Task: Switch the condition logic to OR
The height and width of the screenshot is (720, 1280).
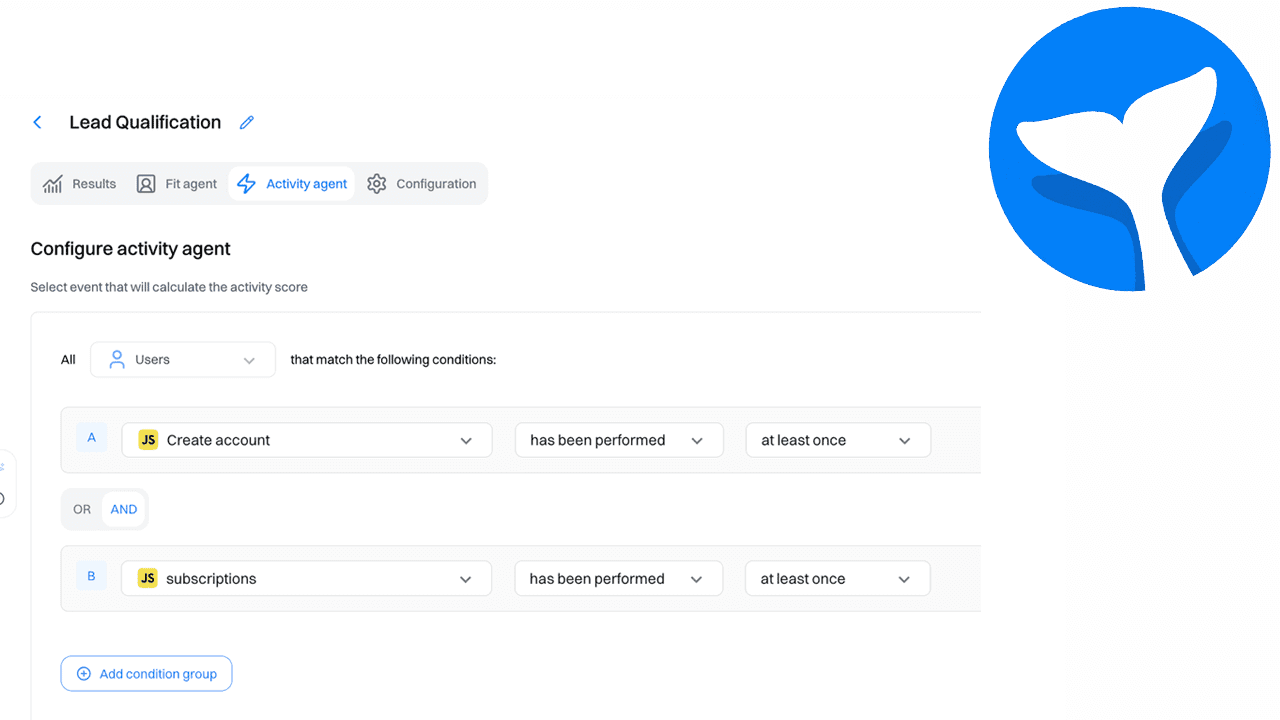Action: [x=81, y=509]
